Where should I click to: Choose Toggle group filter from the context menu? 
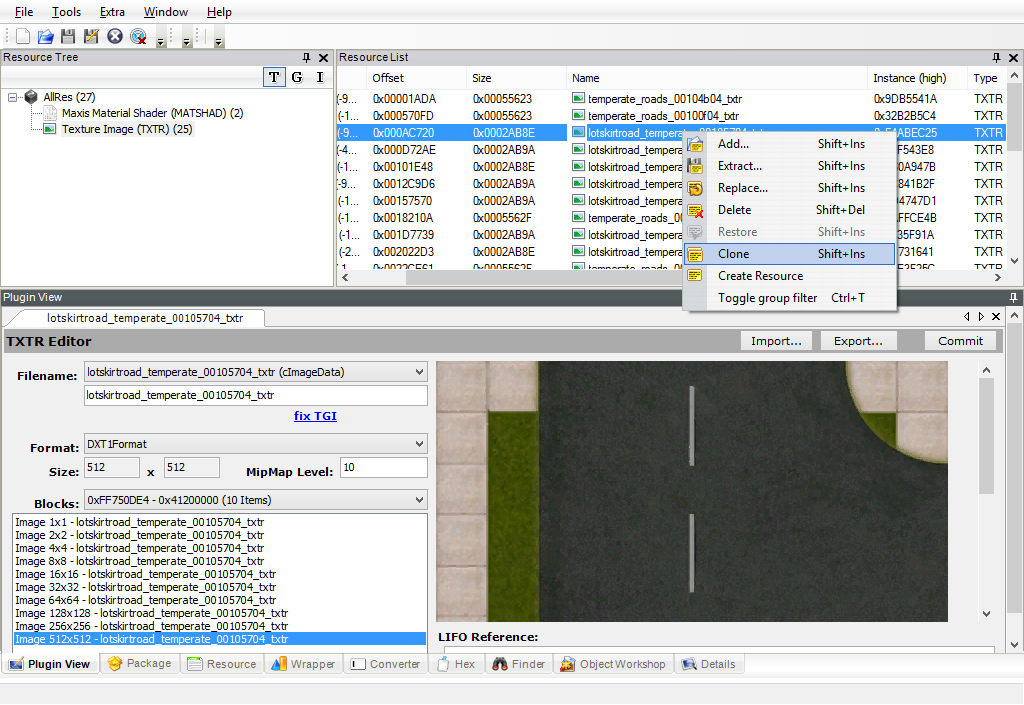click(790, 298)
